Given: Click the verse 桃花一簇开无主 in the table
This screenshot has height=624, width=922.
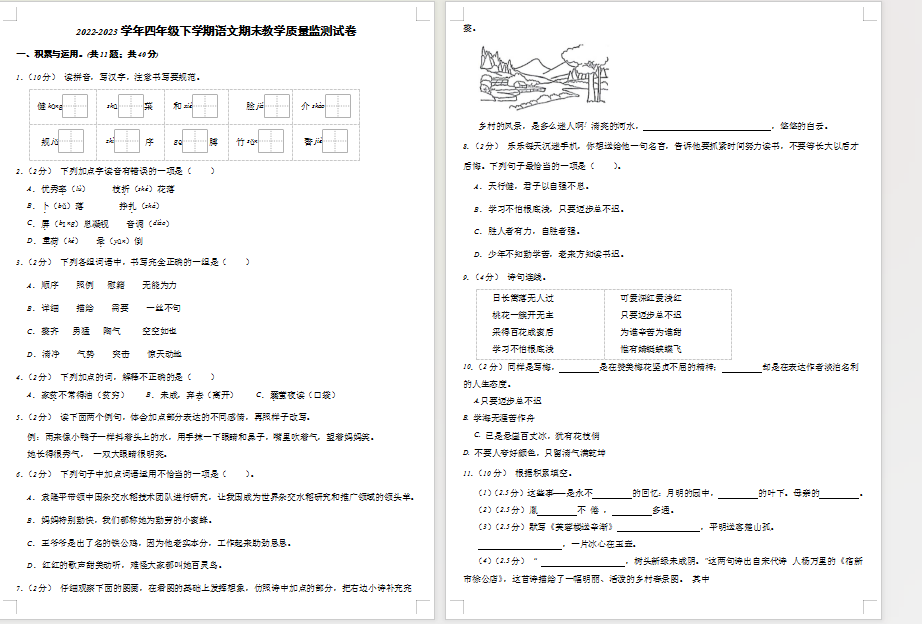Looking at the screenshot, I should (x=523, y=315).
